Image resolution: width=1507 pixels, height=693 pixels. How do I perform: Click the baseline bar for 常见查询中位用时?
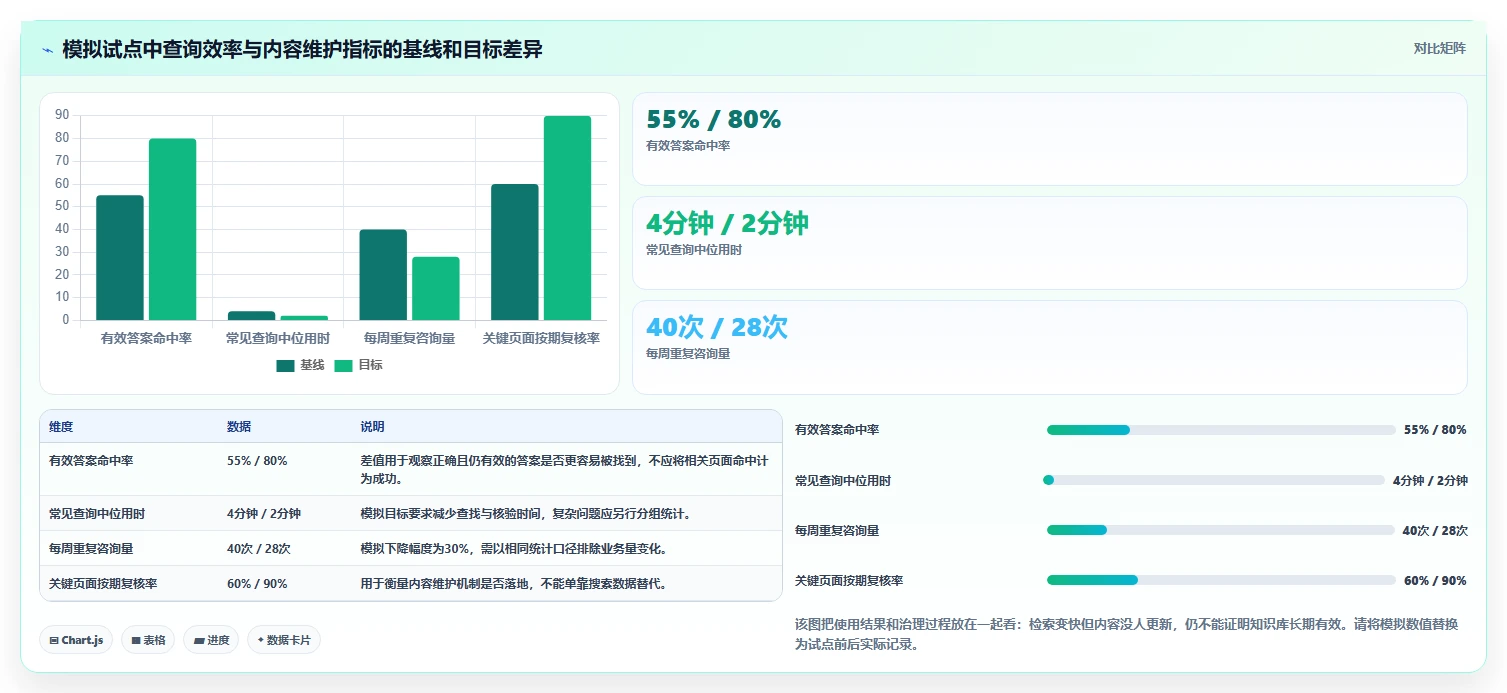(x=251, y=316)
